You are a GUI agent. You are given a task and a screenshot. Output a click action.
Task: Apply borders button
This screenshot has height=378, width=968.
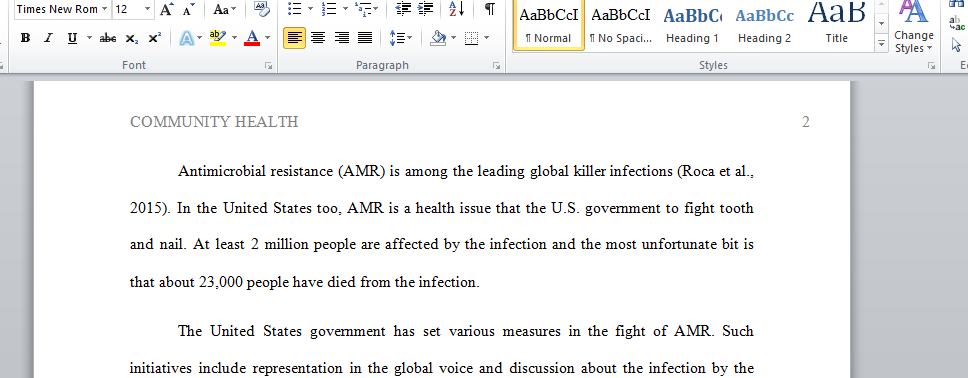(471, 38)
